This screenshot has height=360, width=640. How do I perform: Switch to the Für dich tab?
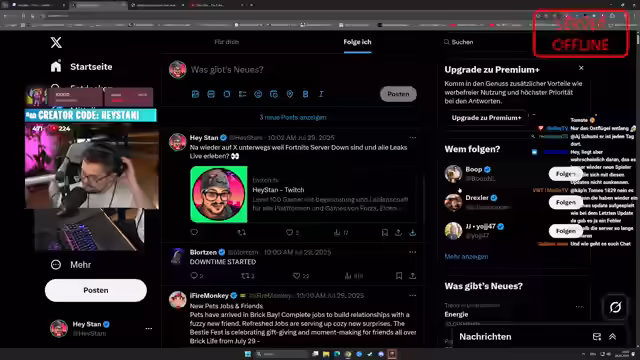227,42
